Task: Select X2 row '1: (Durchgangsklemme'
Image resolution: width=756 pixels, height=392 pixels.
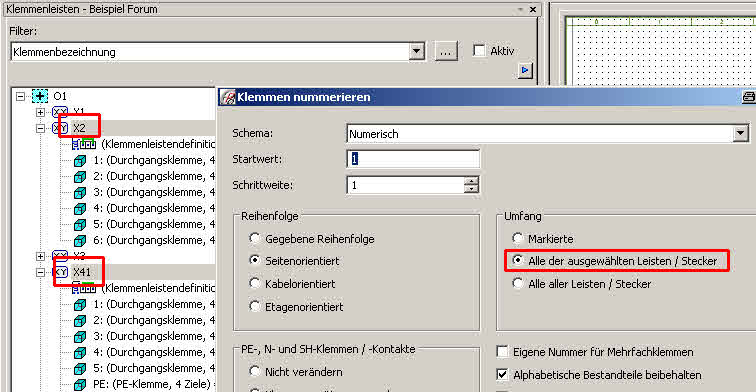Action: point(154,160)
